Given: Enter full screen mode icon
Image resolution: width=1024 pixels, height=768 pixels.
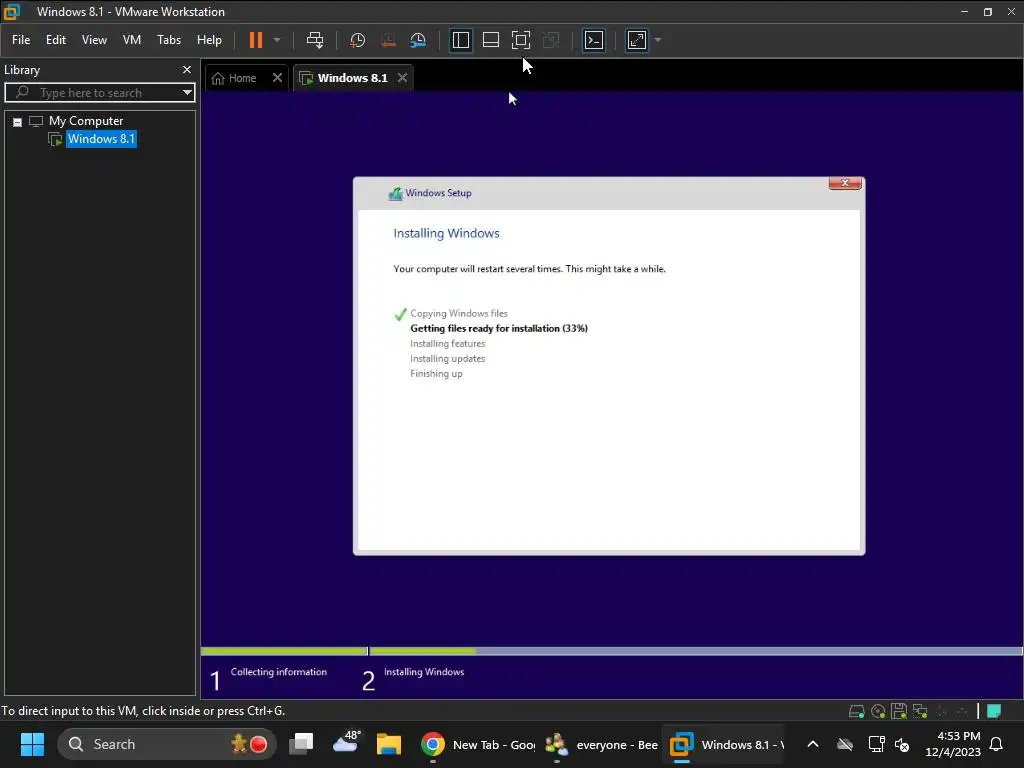Looking at the screenshot, I should (520, 40).
